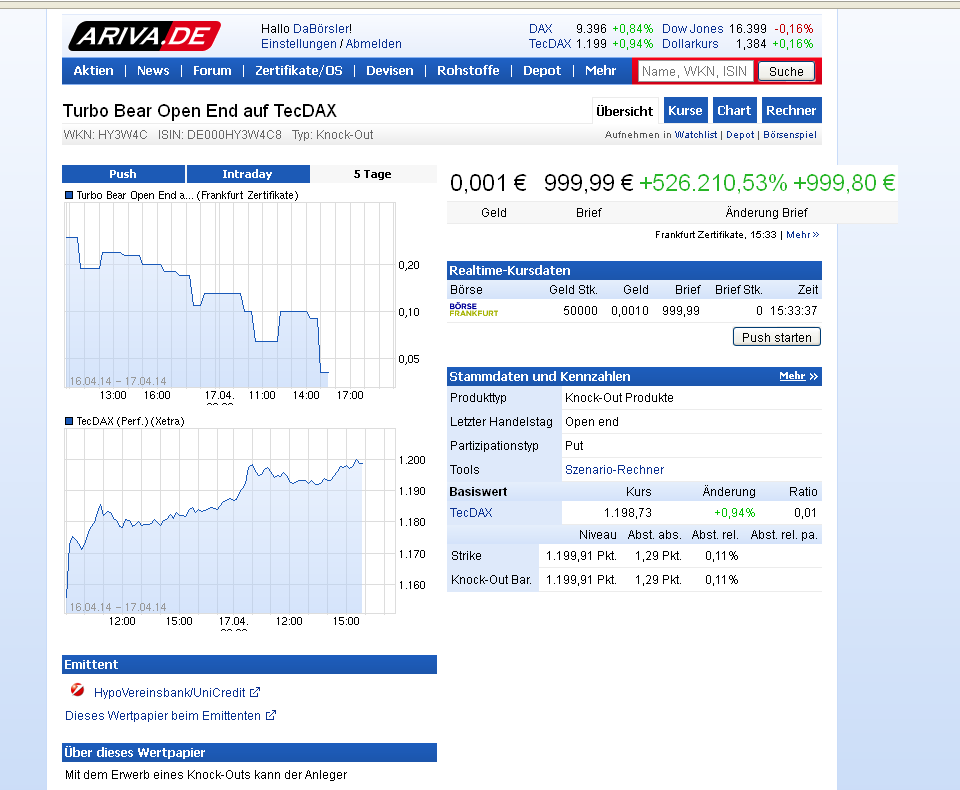Click the Strike level 1.199,91 Pkt.
The image size is (960, 790).
click(581, 555)
